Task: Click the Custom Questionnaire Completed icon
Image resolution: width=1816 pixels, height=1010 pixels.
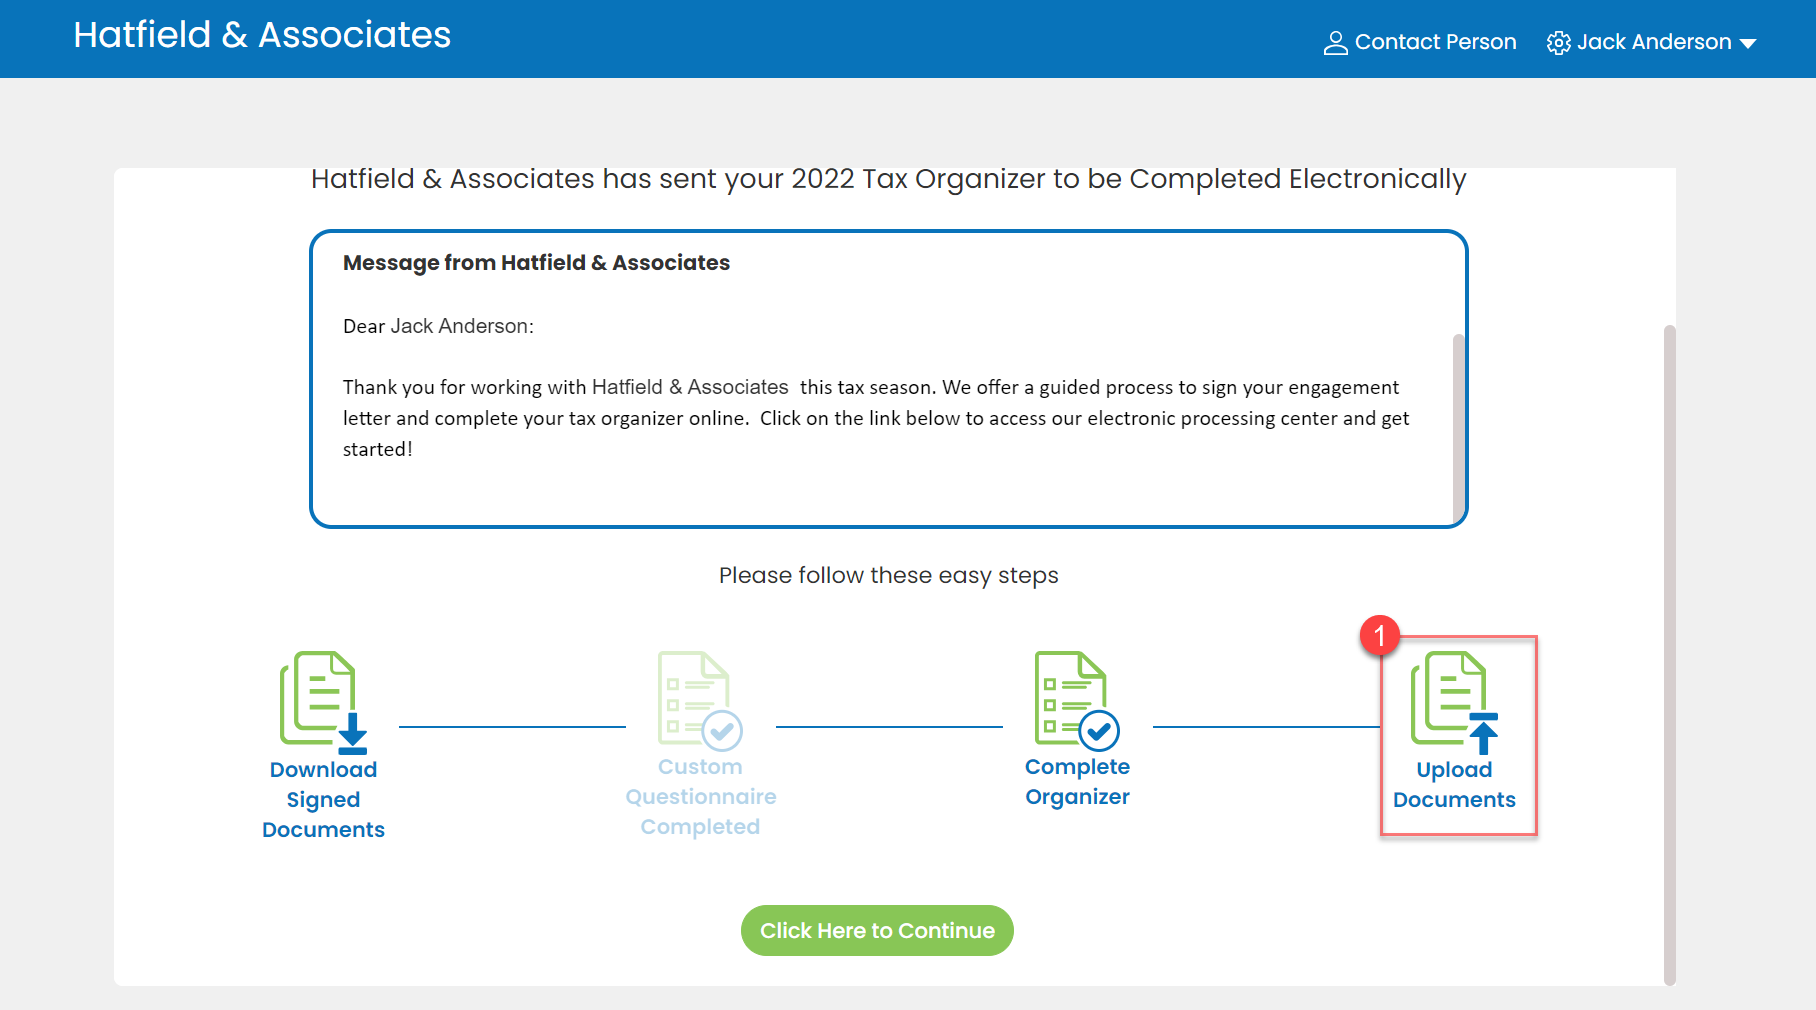Action: click(x=700, y=700)
